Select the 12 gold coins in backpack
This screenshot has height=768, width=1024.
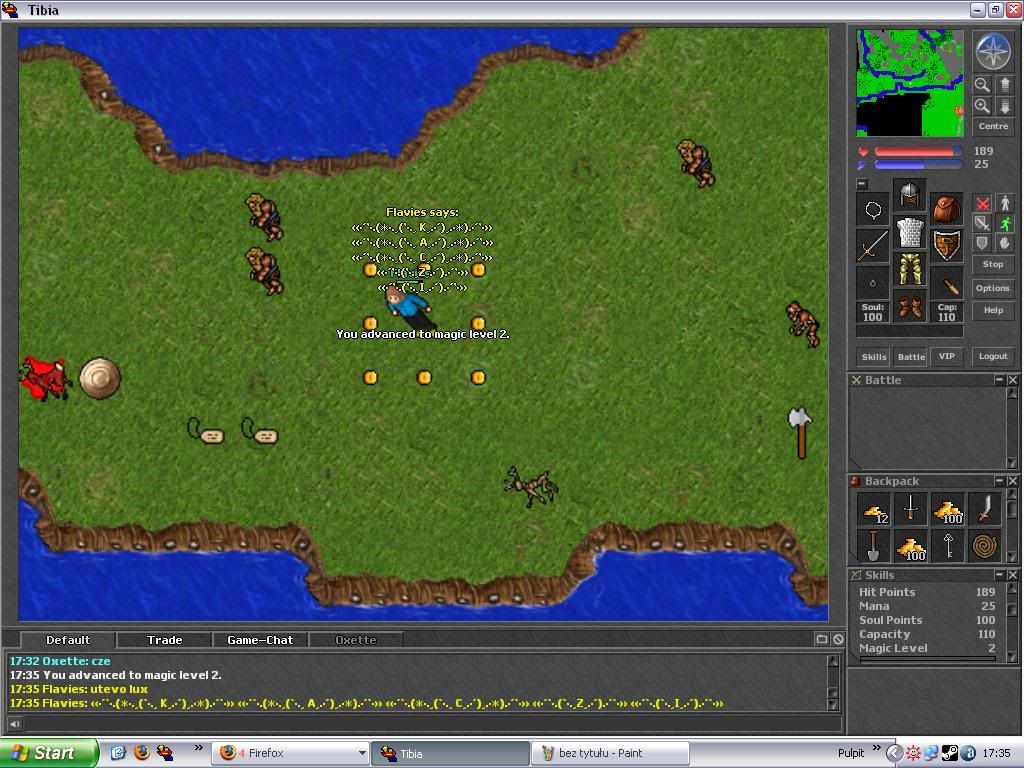tap(874, 510)
